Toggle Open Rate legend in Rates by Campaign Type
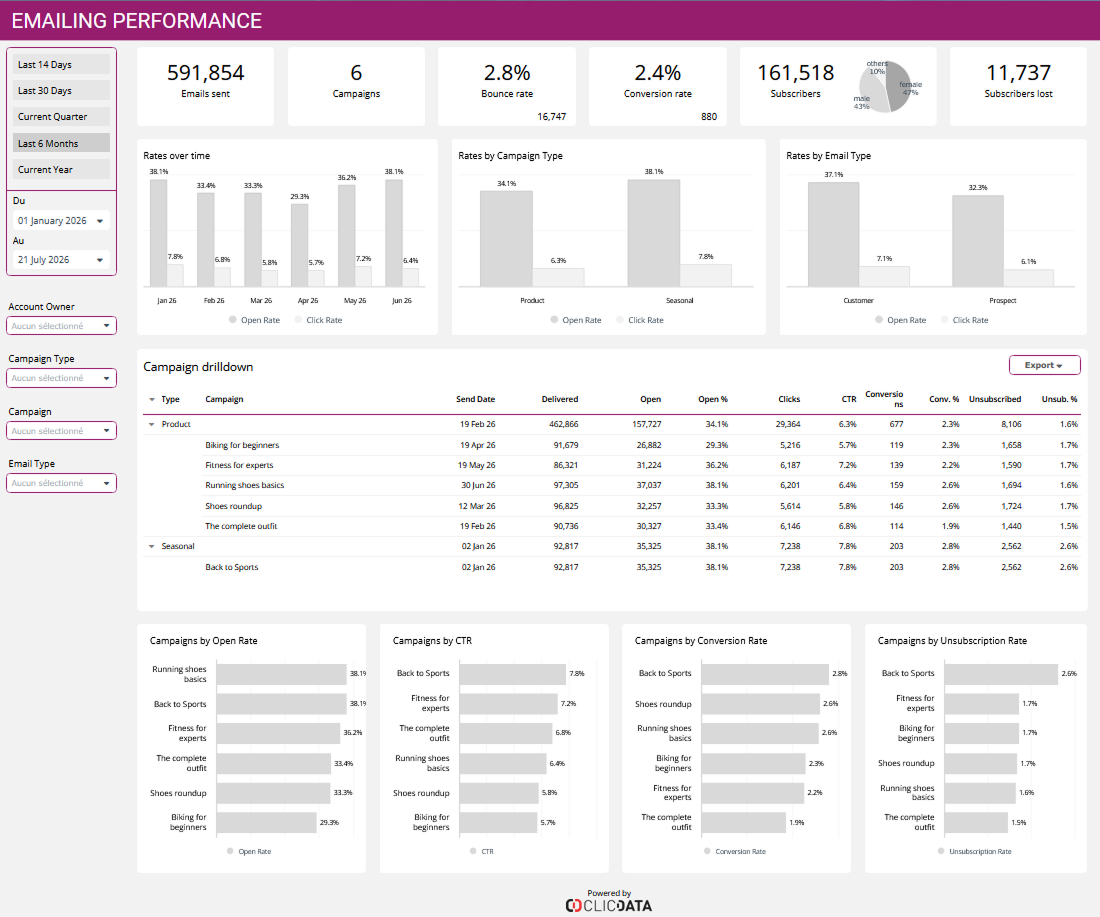The image size is (1100, 917). 575,320
